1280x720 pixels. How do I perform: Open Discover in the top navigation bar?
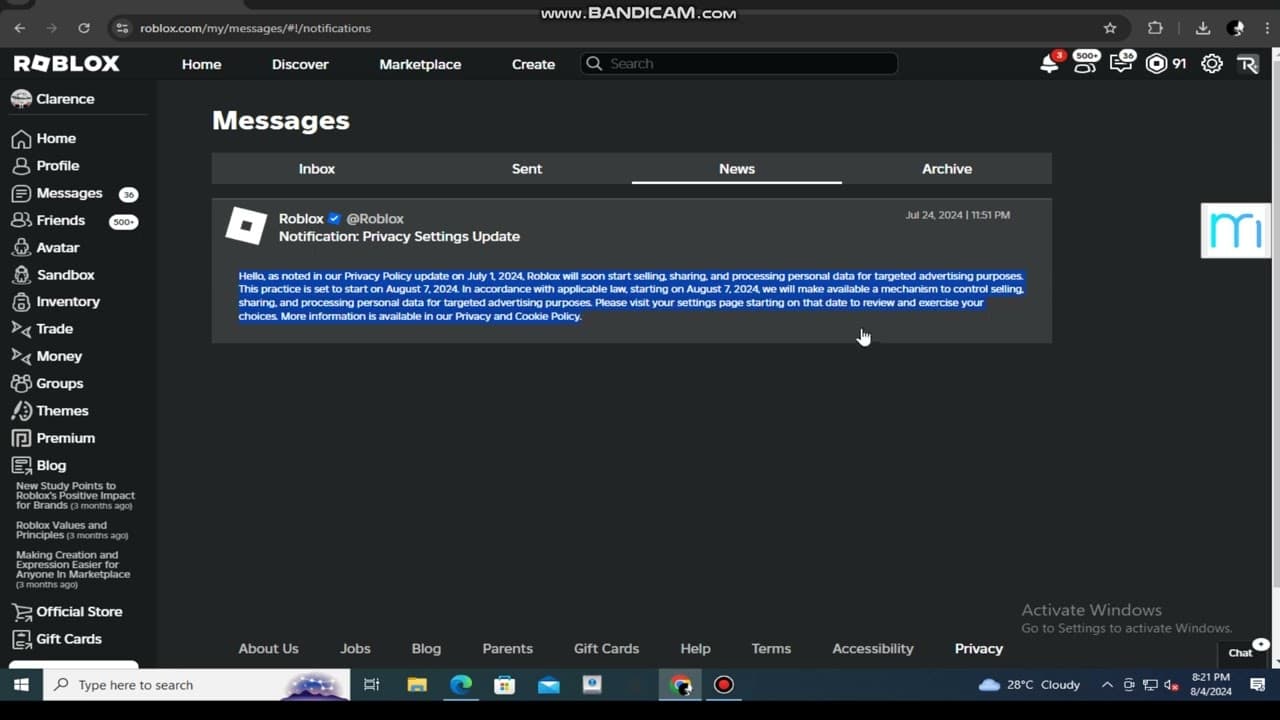point(300,64)
